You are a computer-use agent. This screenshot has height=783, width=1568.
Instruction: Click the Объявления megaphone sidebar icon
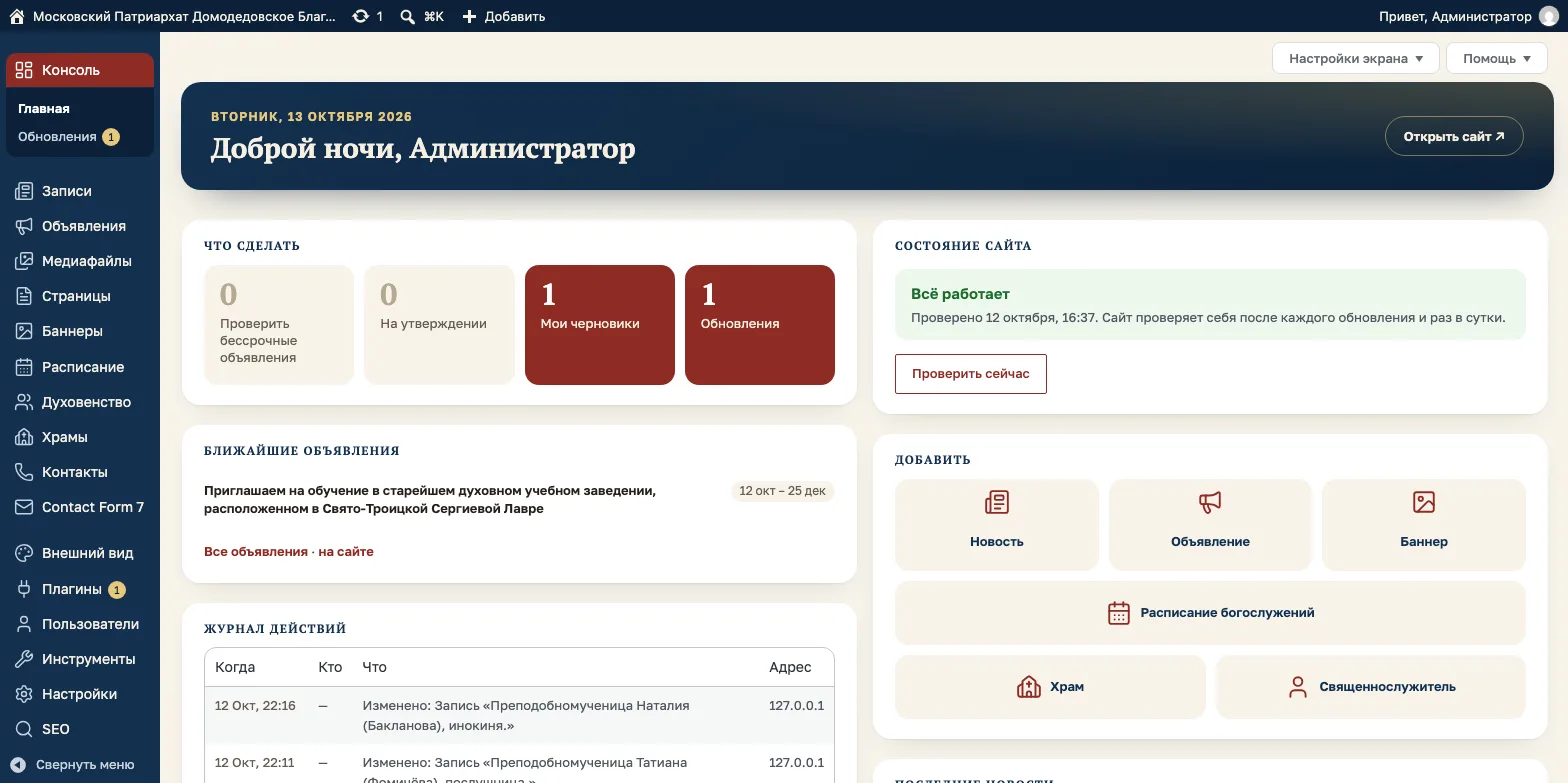pyautogui.click(x=24, y=226)
